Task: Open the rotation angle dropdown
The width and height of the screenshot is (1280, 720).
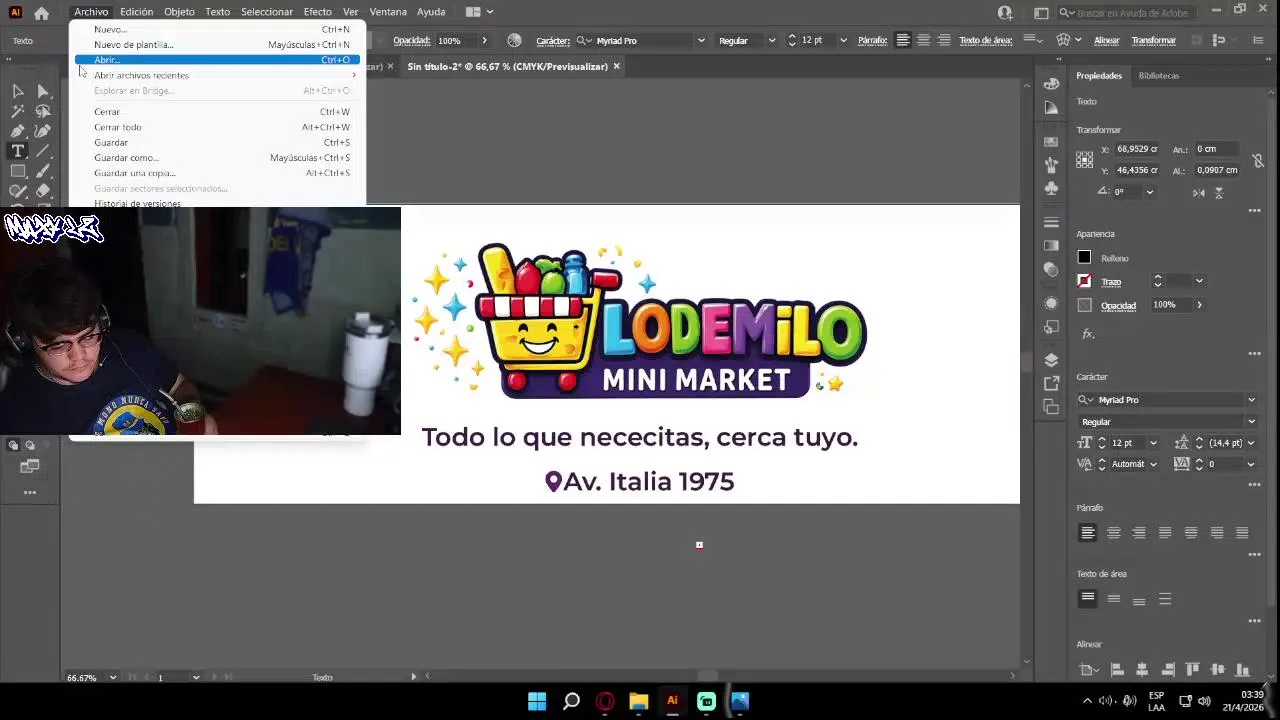Action: 1149,192
